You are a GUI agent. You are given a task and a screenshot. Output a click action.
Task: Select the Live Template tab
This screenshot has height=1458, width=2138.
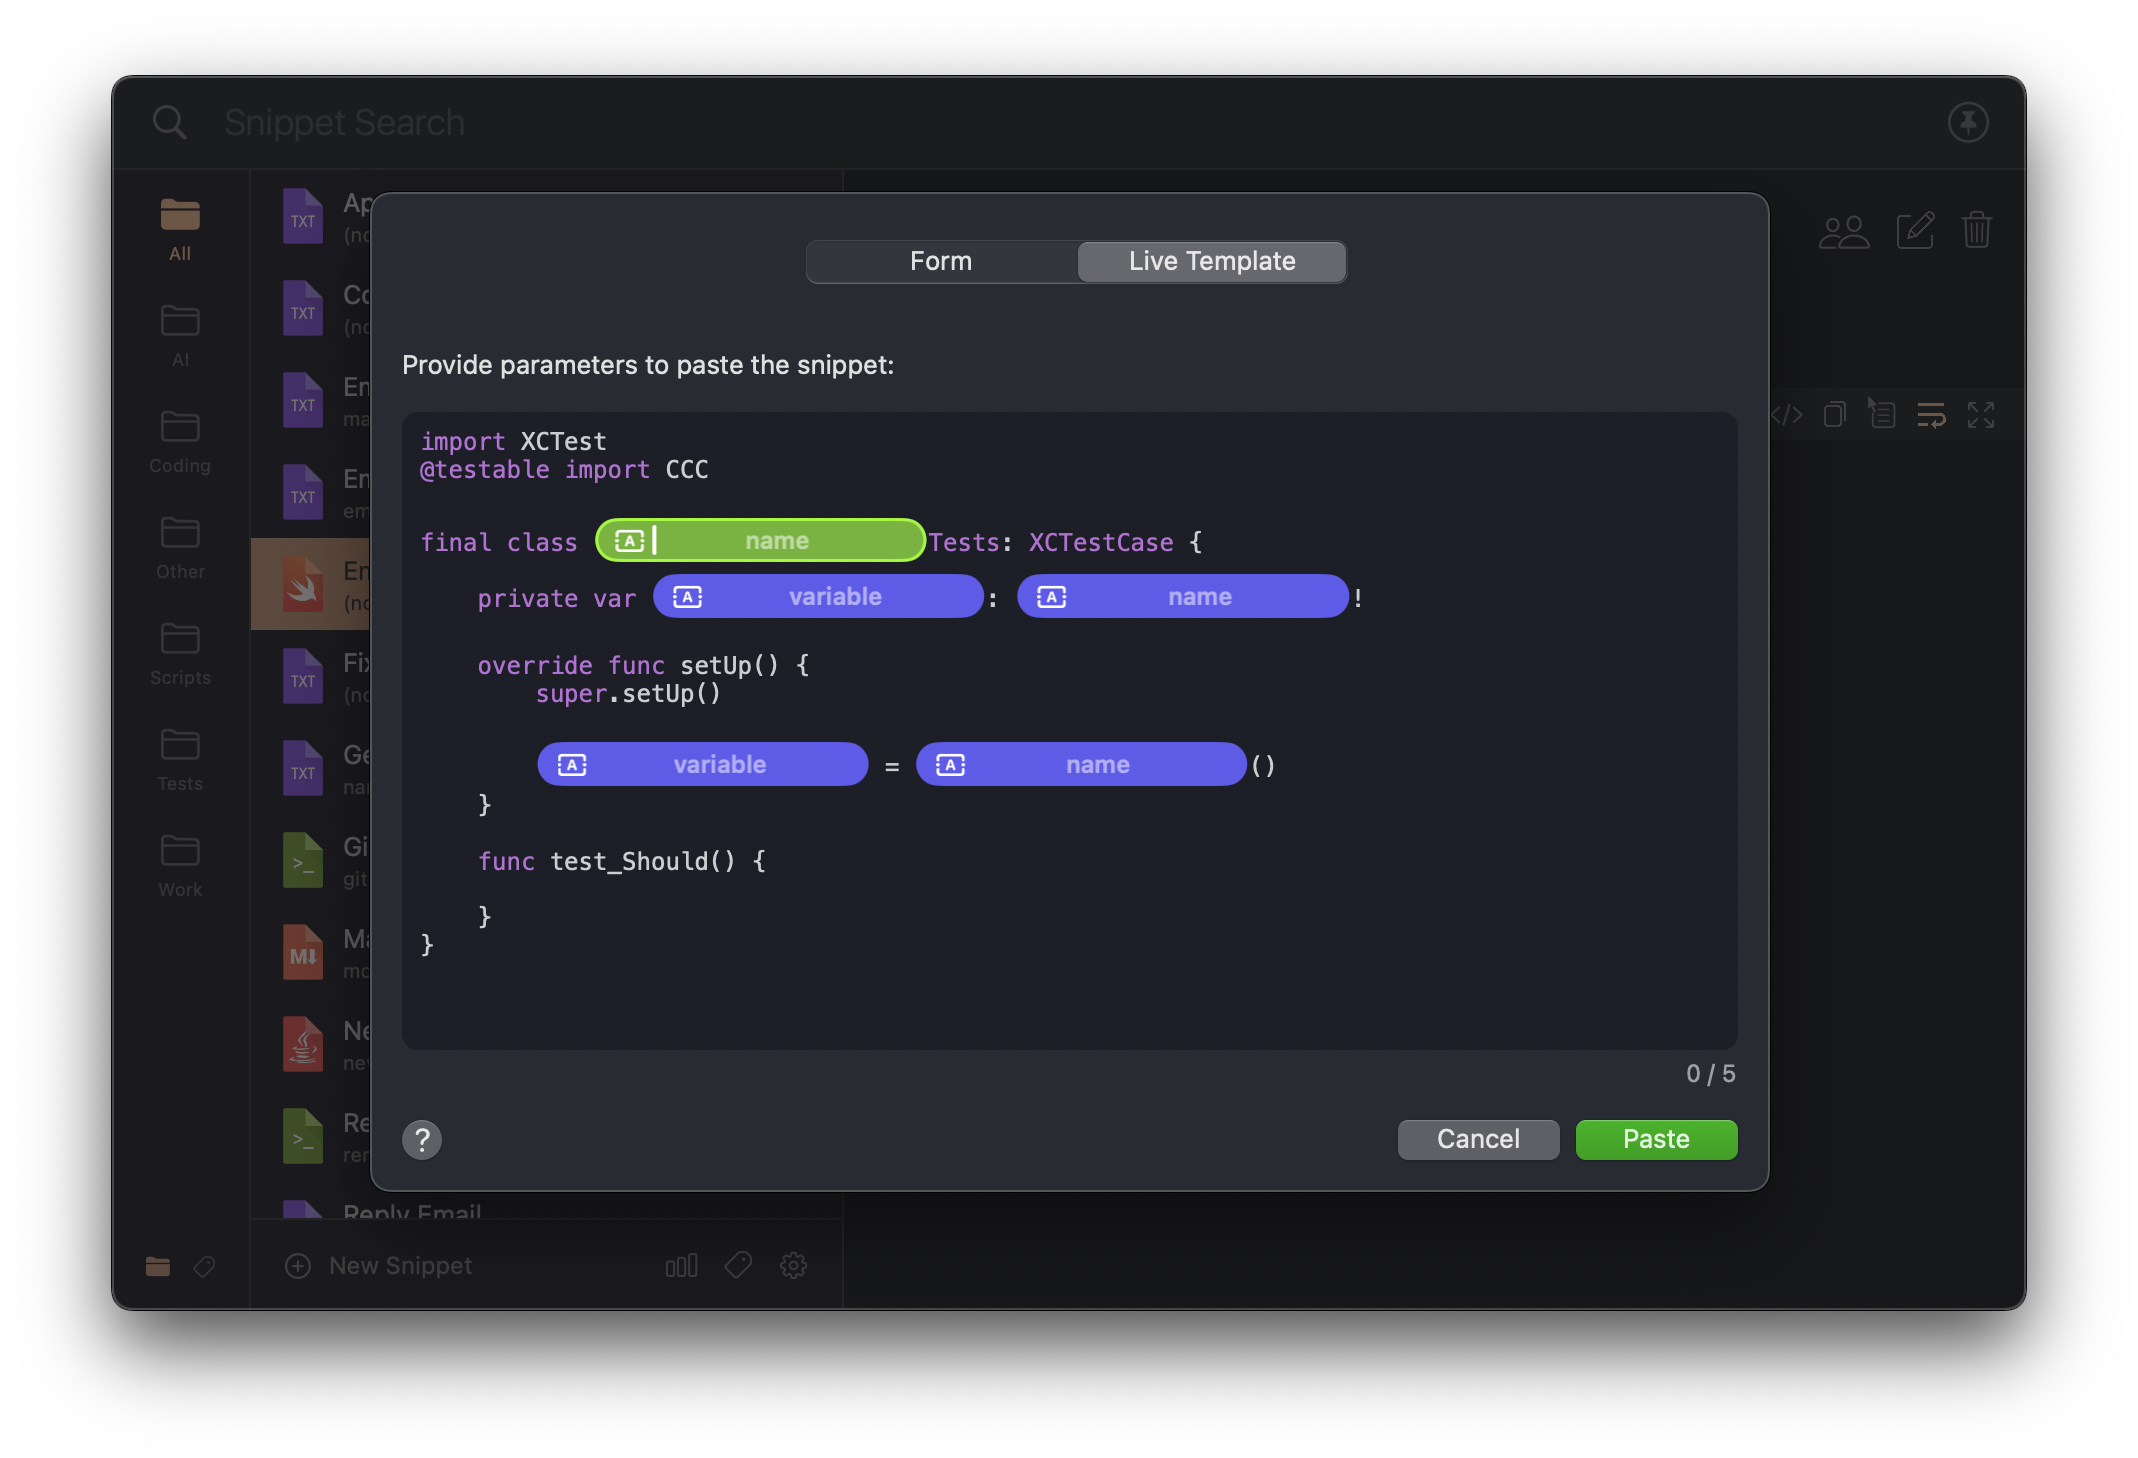click(1211, 261)
